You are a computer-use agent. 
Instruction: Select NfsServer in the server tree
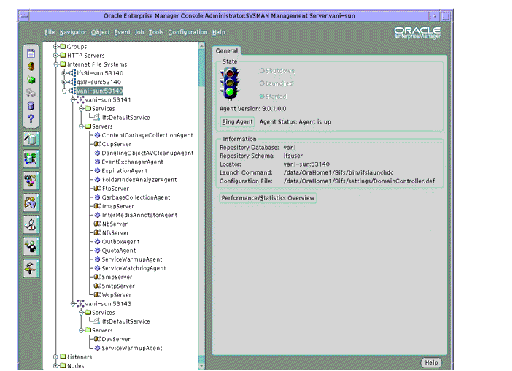coord(115,233)
